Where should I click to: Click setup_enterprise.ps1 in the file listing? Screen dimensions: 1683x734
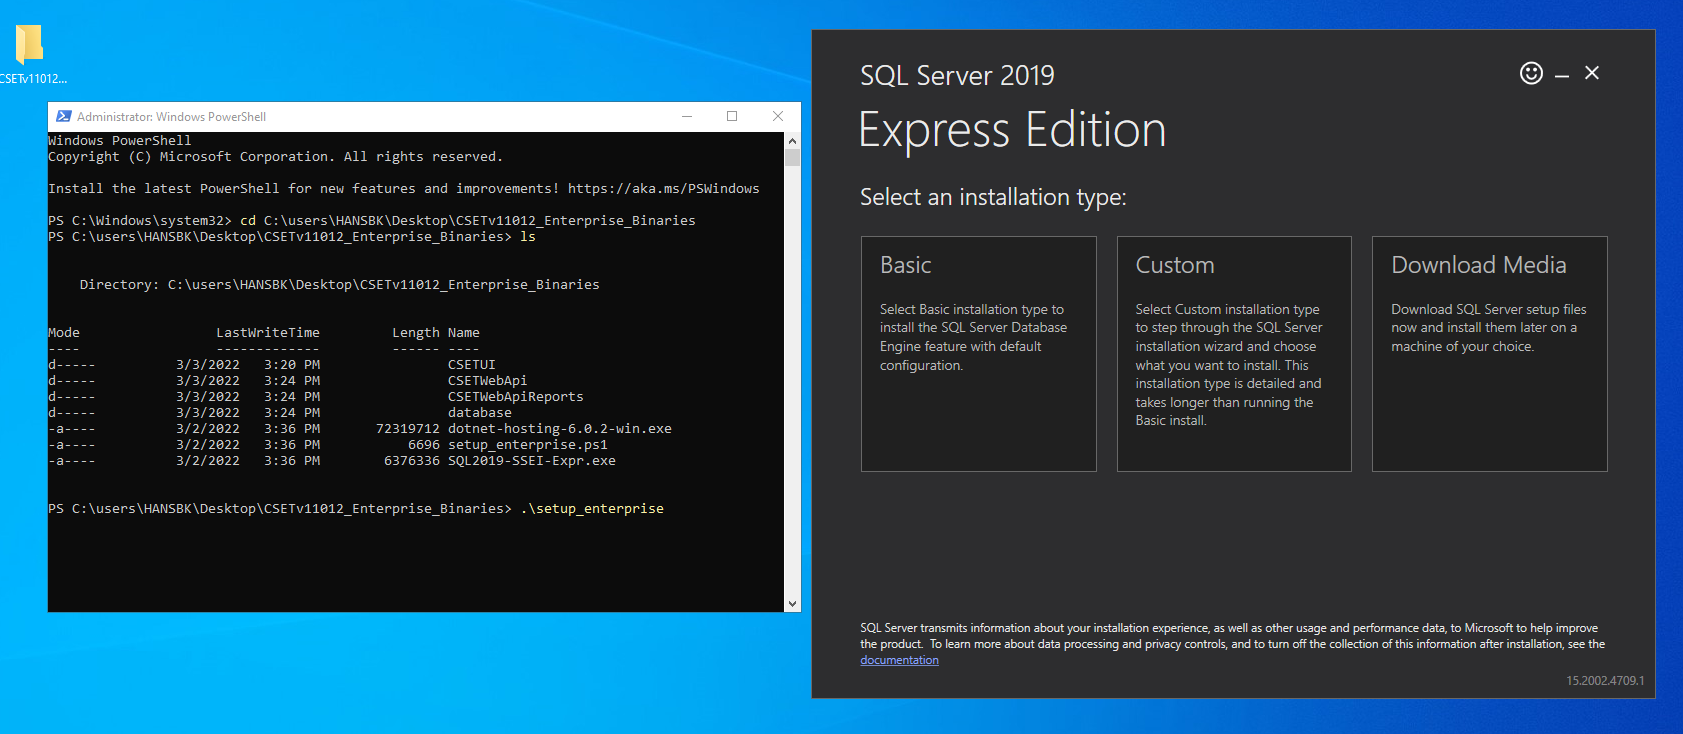pyautogui.click(x=527, y=445)
